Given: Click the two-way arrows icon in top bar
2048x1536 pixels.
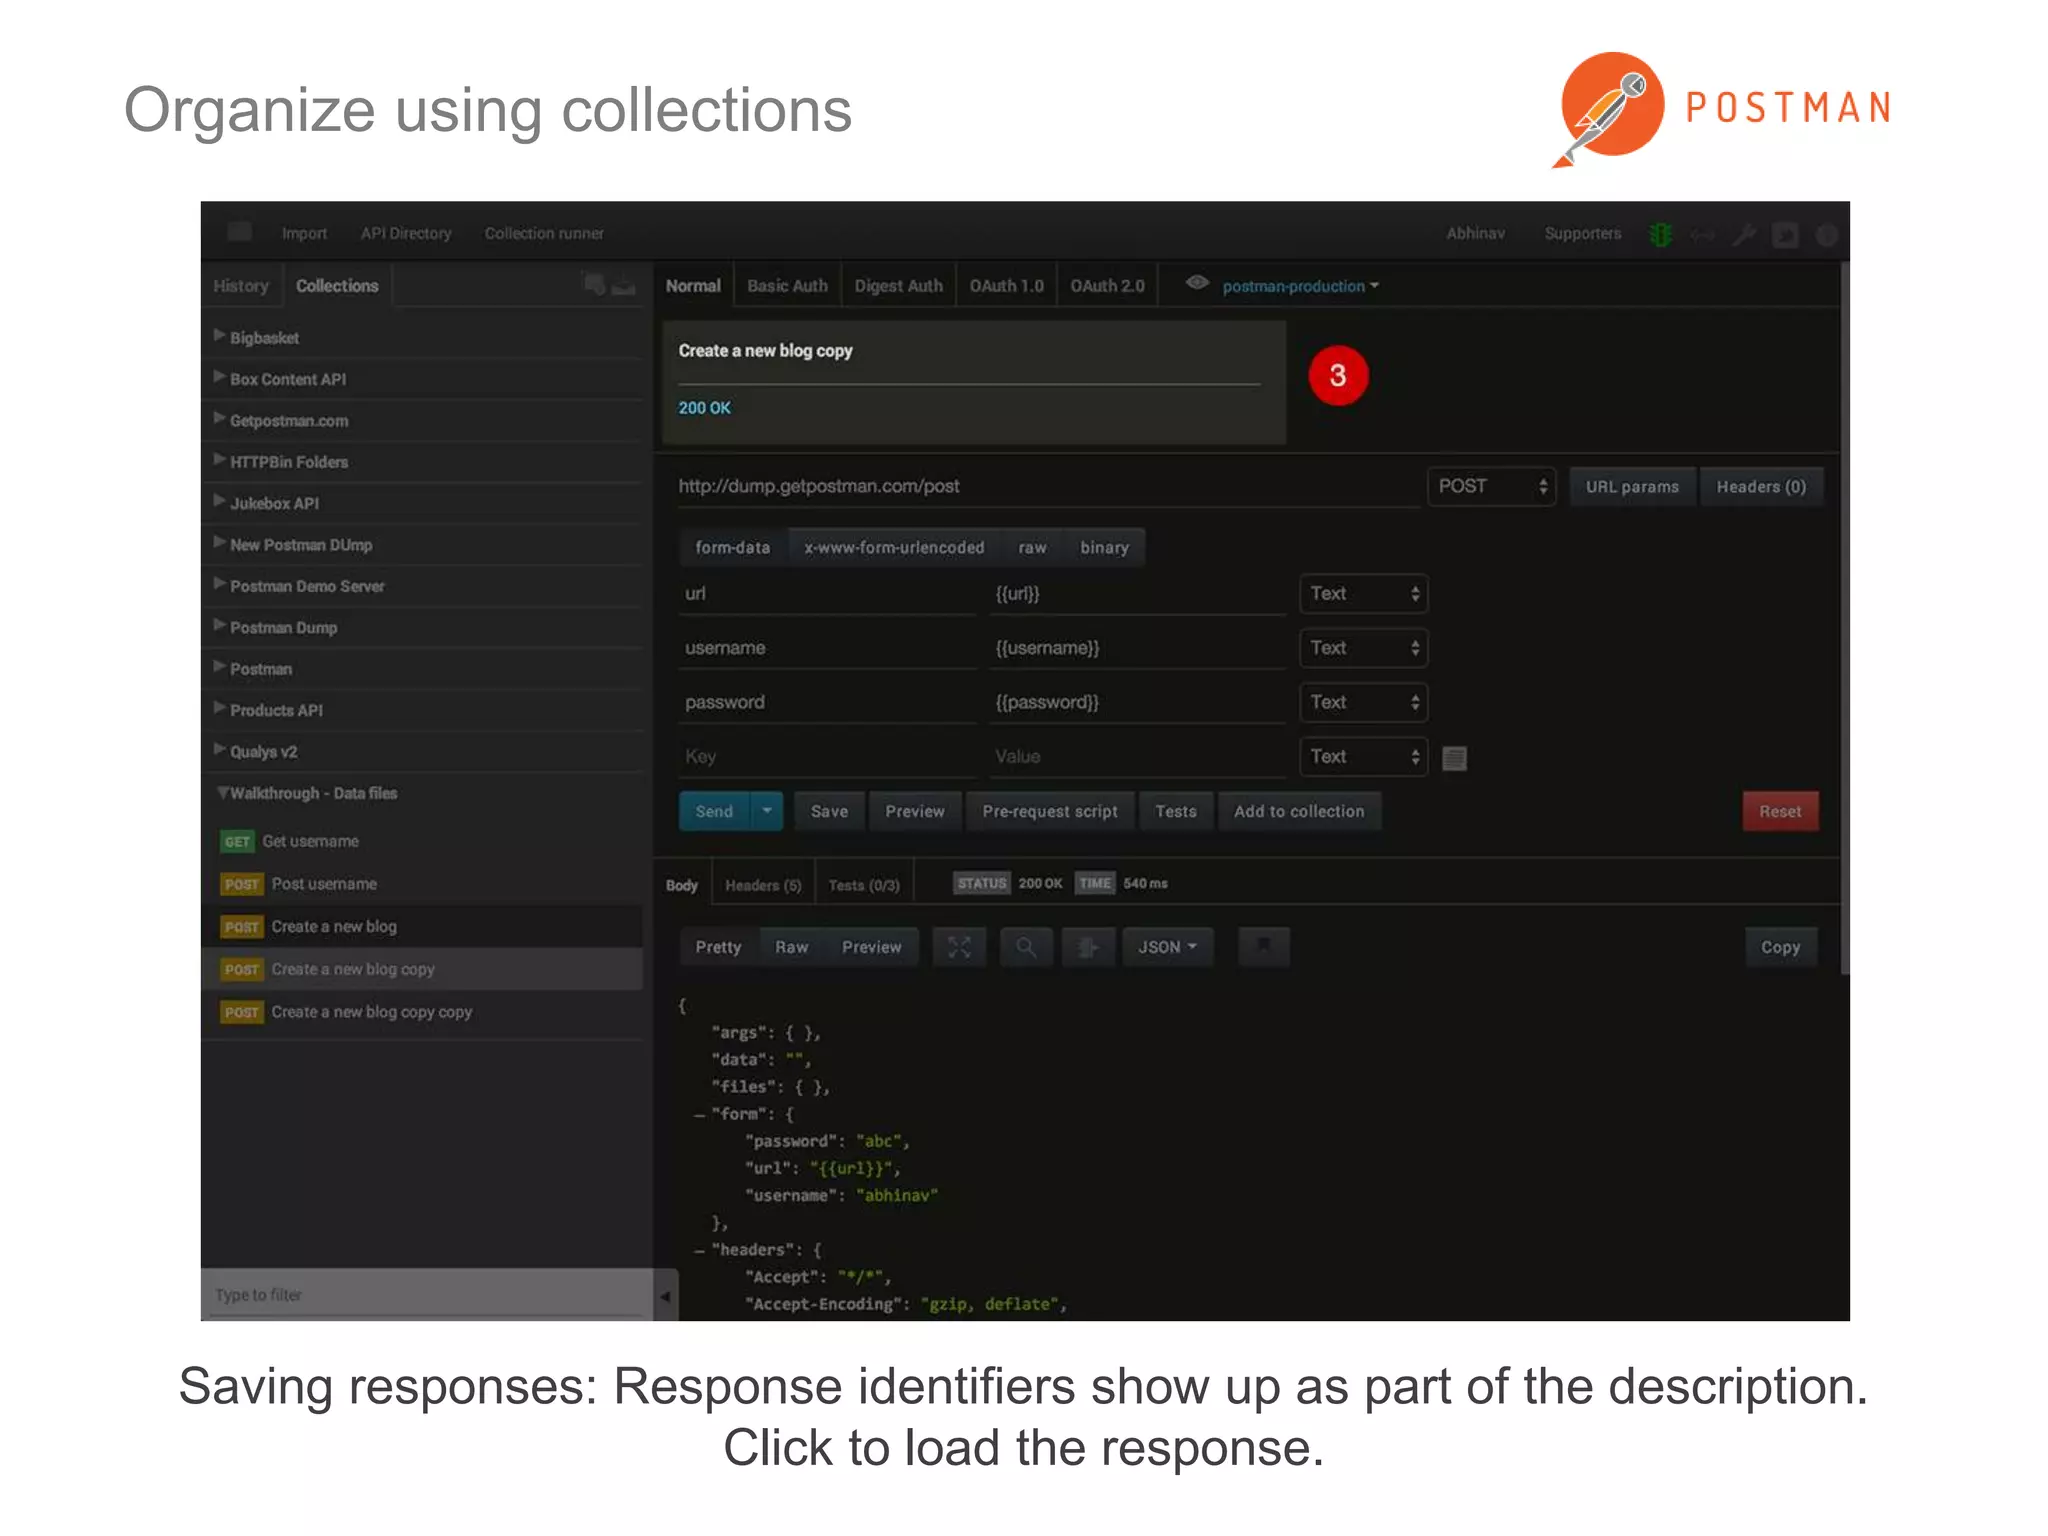Looking at the screenshot, I should (x=1702, y=235).
